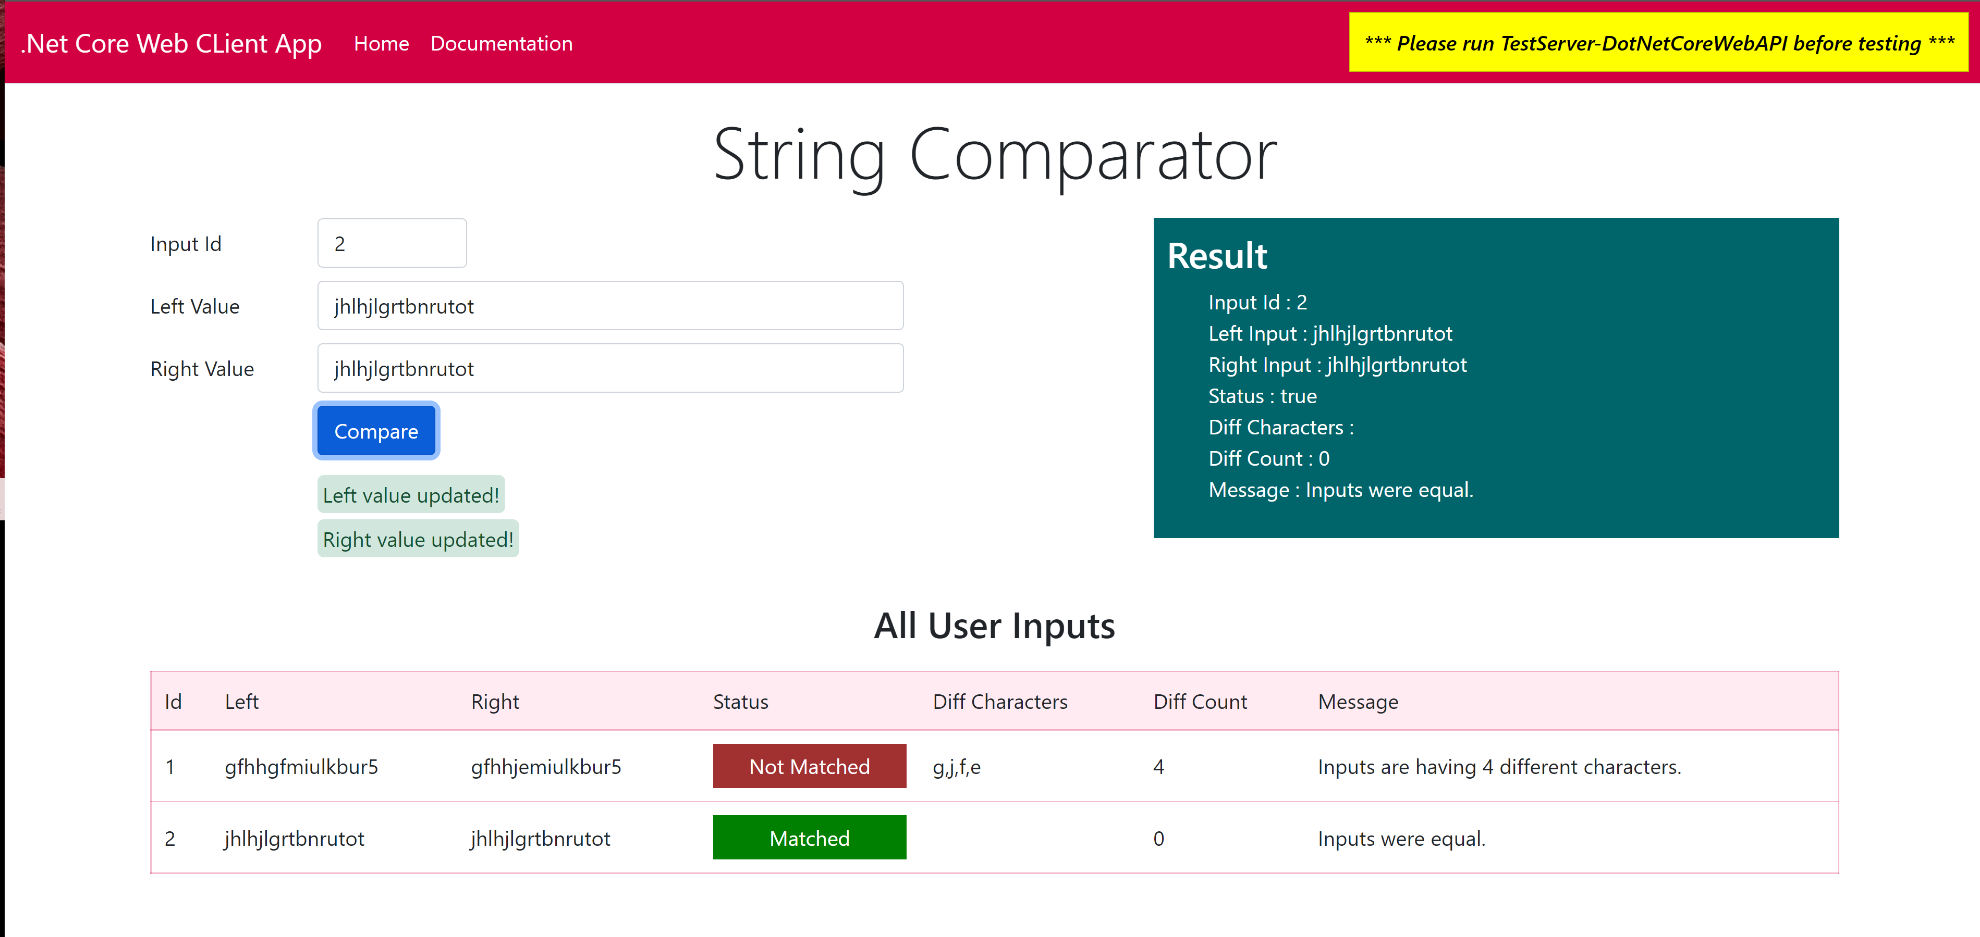Screen dimensions: 1980x937
Task: Click the String Comparator page title
Action: click(x=994, y=155)
